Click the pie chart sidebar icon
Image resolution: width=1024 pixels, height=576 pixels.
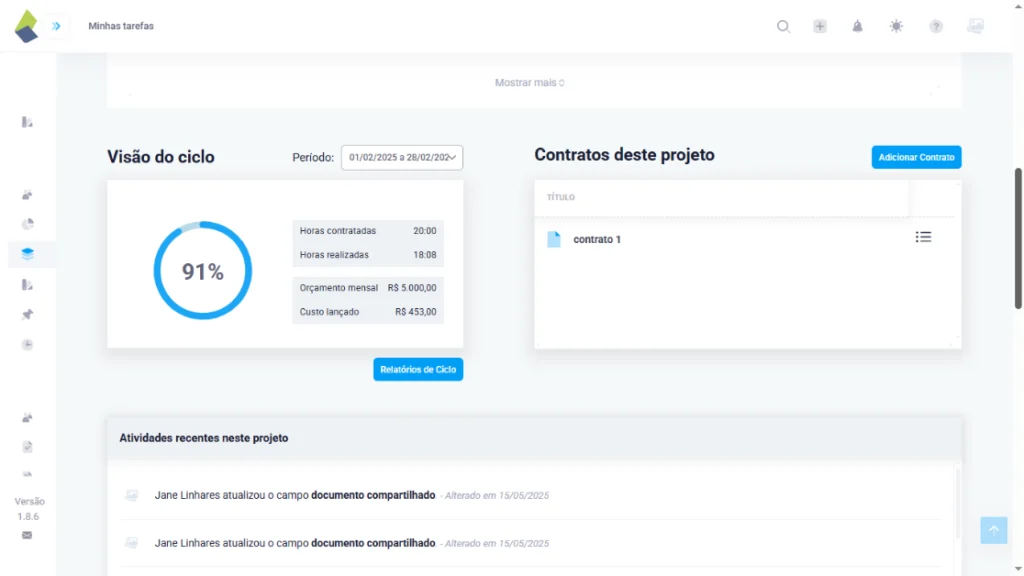pos(28,224)
